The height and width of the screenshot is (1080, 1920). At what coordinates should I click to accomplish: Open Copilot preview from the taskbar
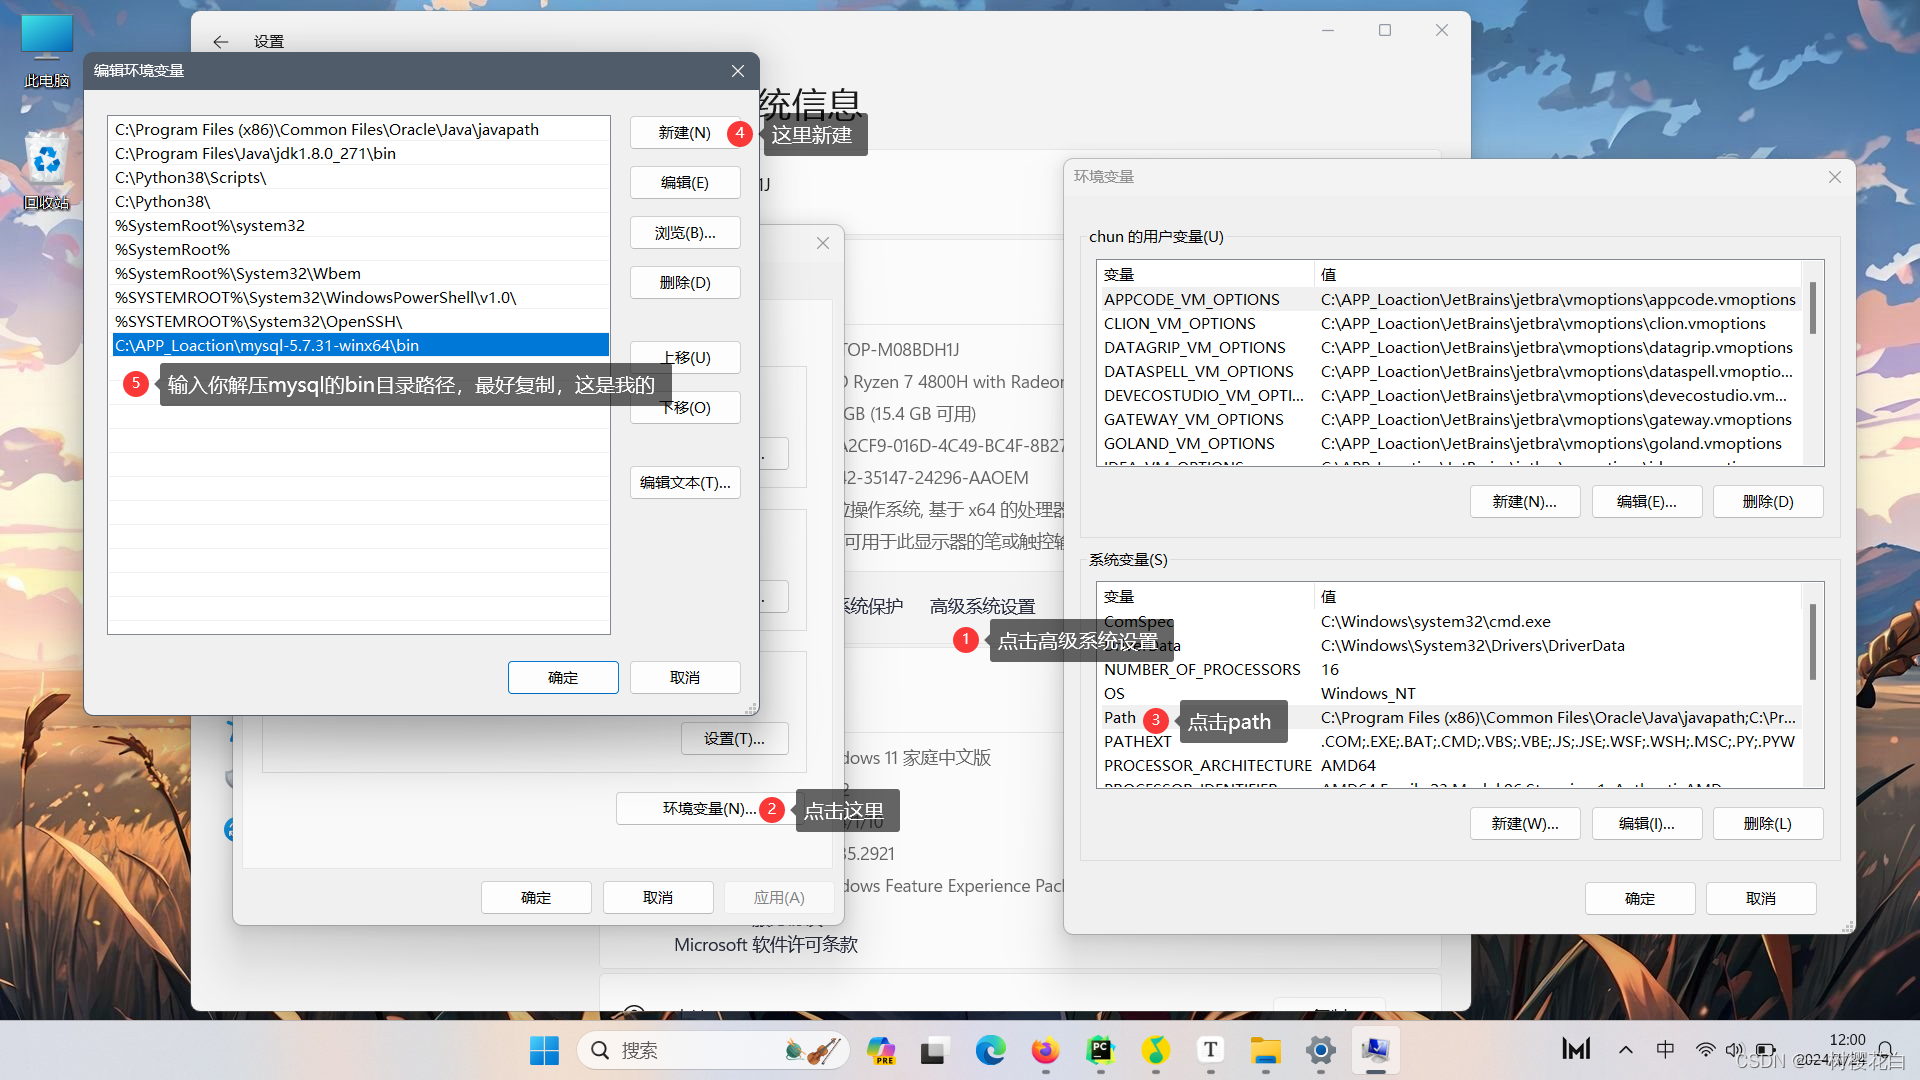click(x=880, y=1050)
